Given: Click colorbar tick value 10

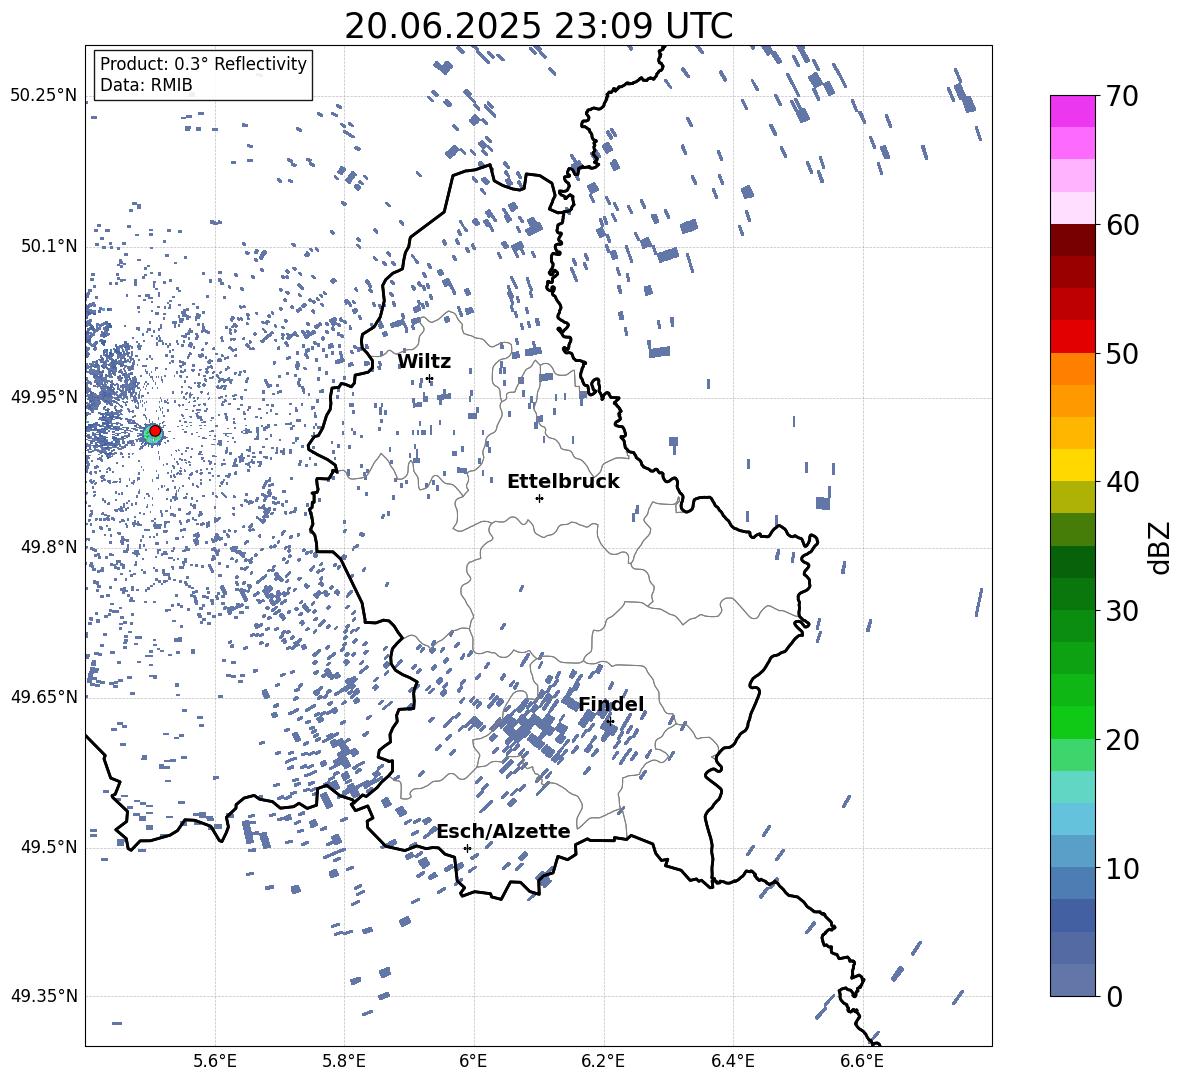Looking at the screenshot, I should tap(1122, 868).
